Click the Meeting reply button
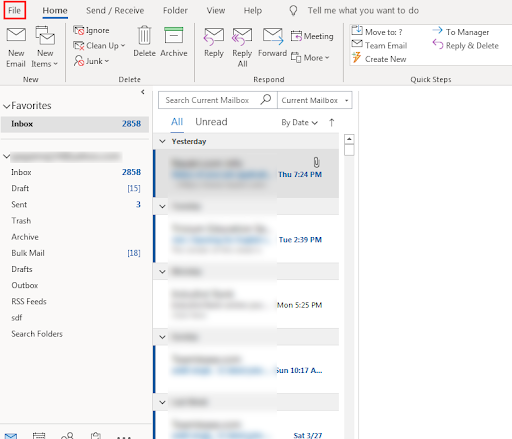The image size is (512, 439). [312, 36]
